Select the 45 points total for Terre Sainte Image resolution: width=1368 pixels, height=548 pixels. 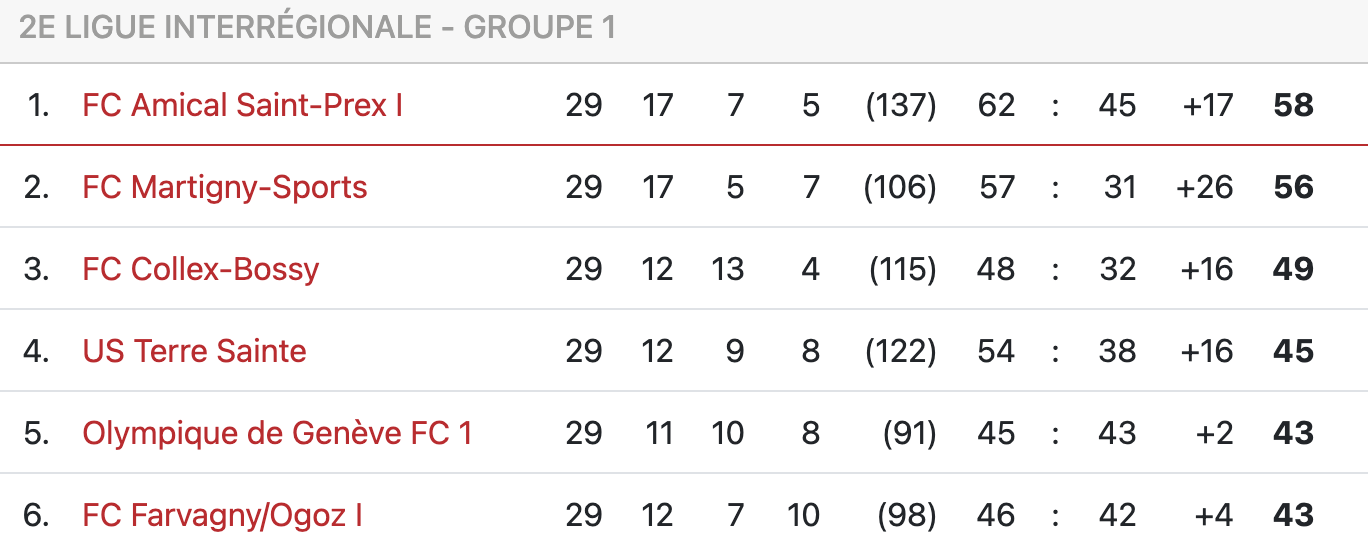(1293, 351)
